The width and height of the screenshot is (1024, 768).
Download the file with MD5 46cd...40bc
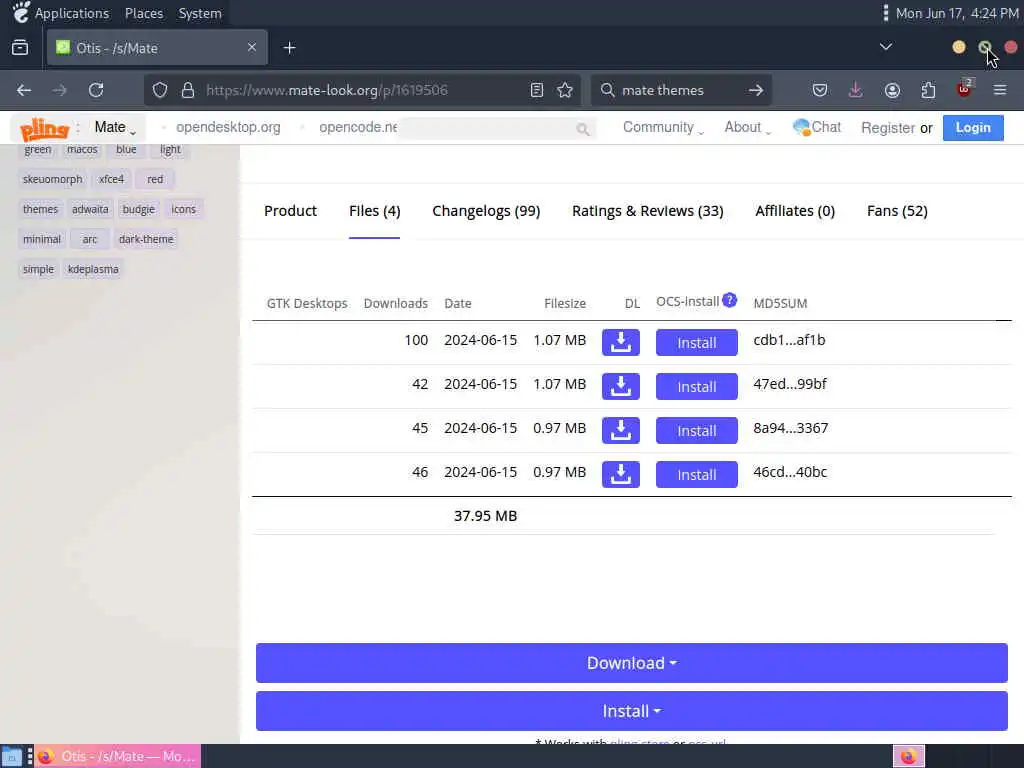620,474
